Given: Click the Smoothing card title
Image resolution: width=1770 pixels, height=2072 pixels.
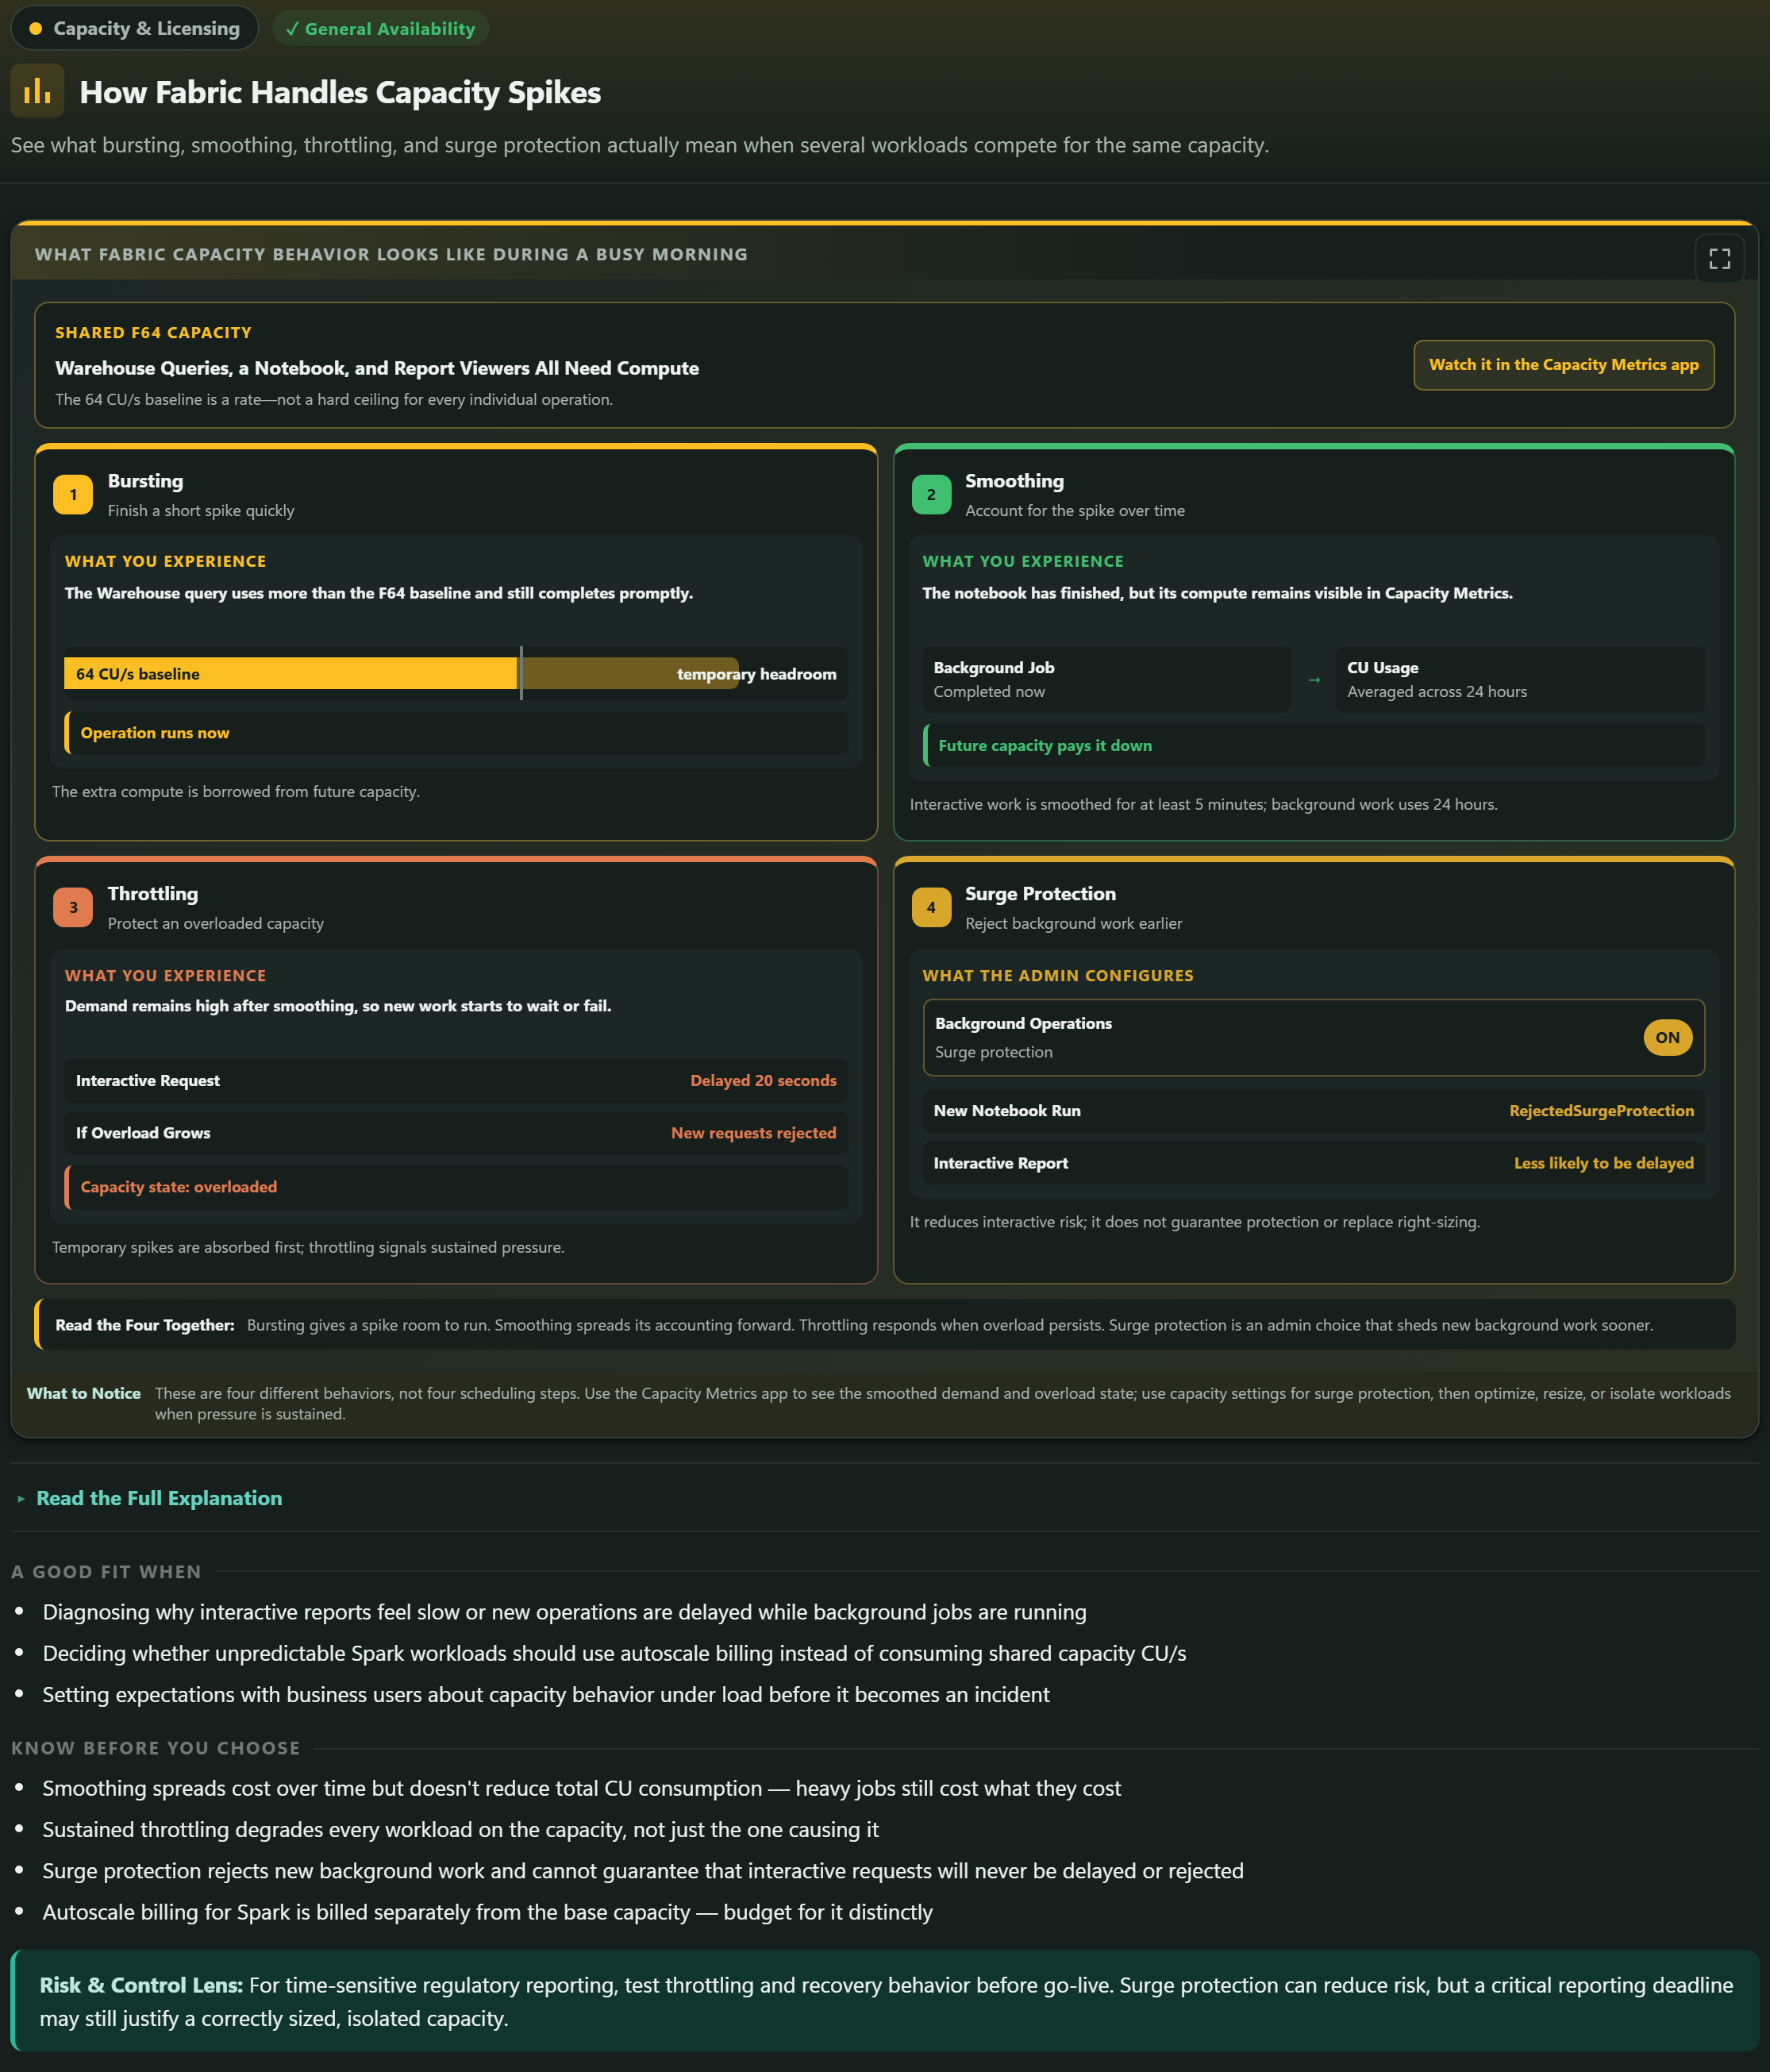Looking at the screenshot, I should 1014,481.
